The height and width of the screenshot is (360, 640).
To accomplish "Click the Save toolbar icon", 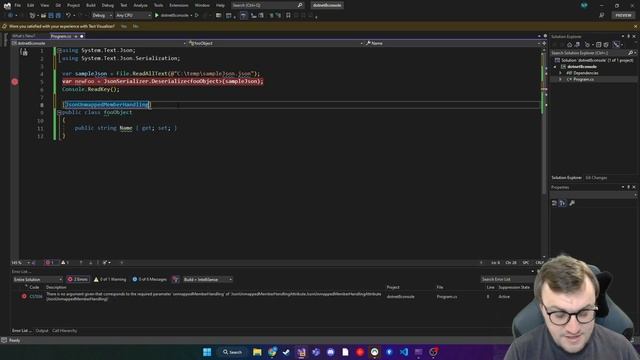I will 51,16.
